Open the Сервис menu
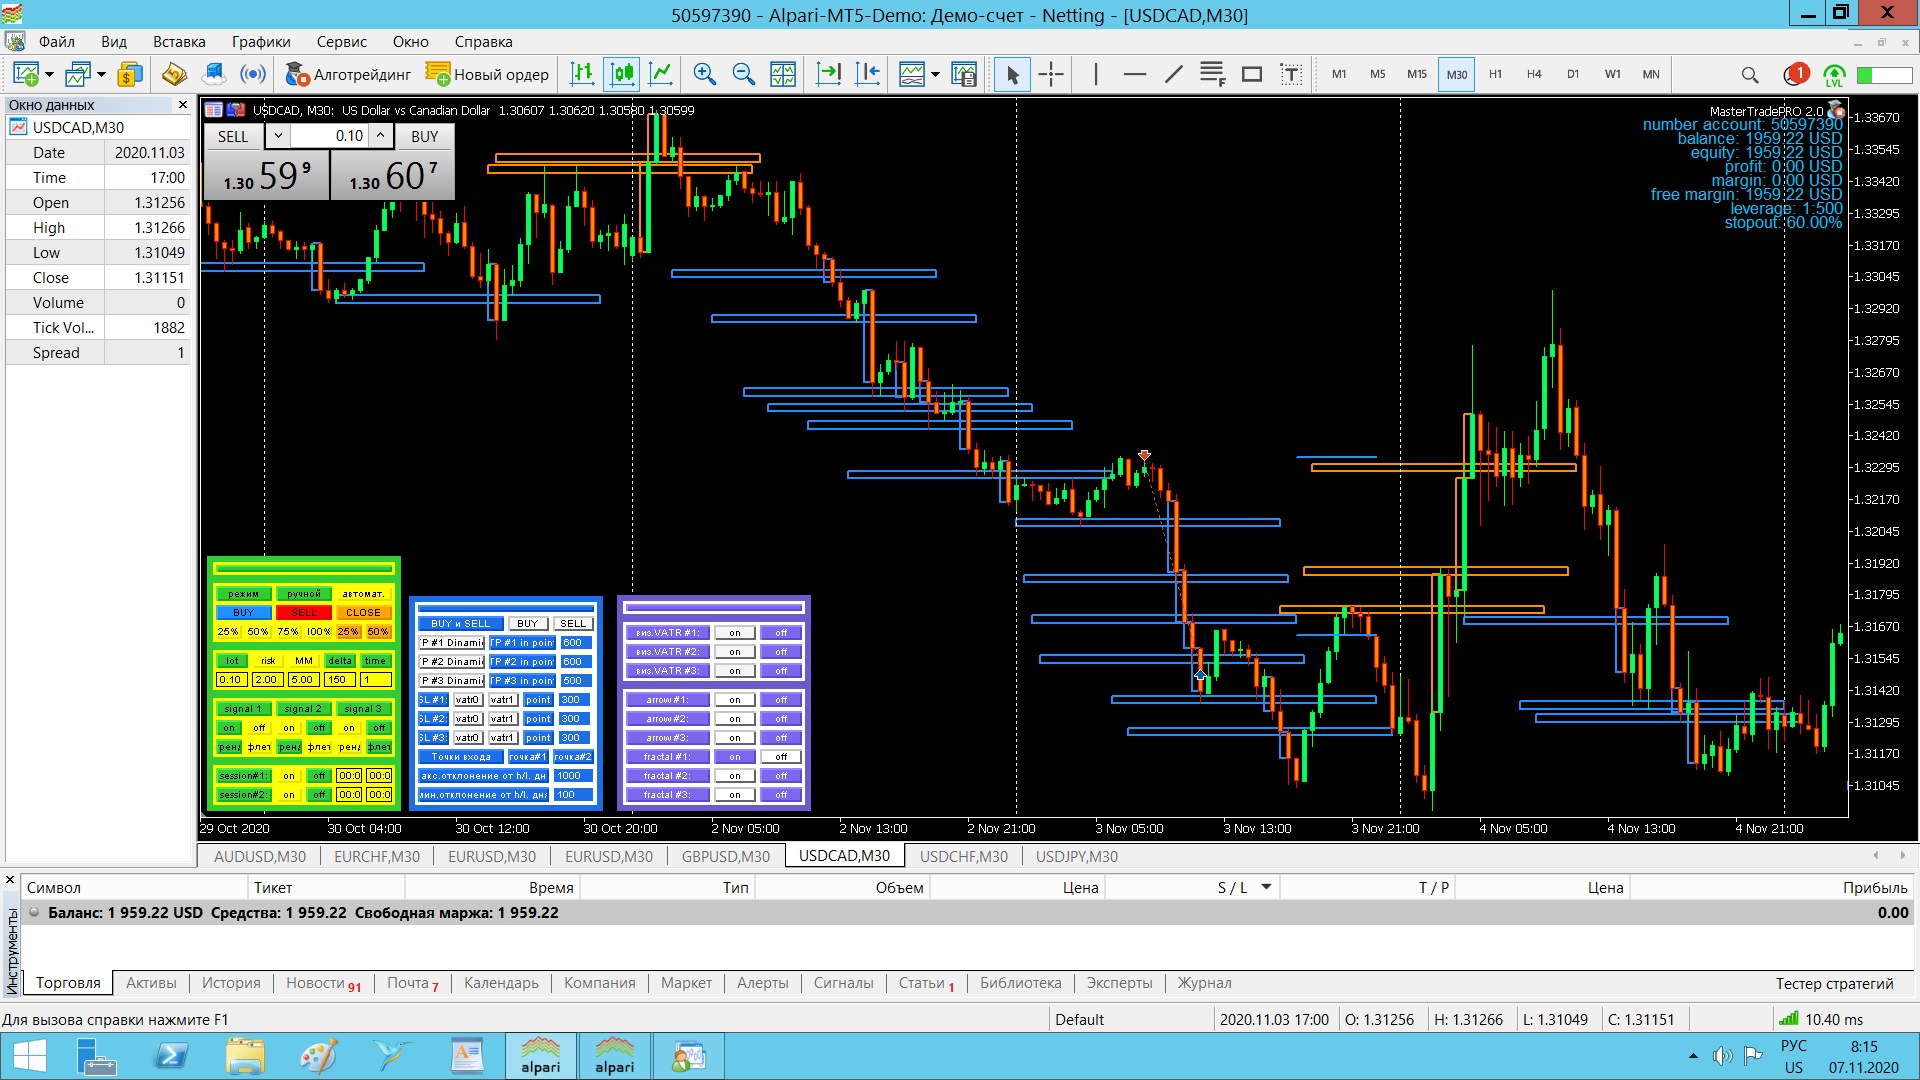The width and height of the screenshot is (1920, 1080). [341, 42]
